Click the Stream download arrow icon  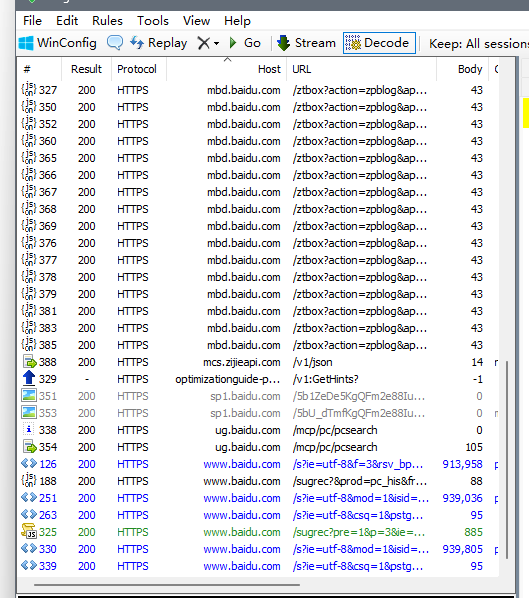click(283, 43)
